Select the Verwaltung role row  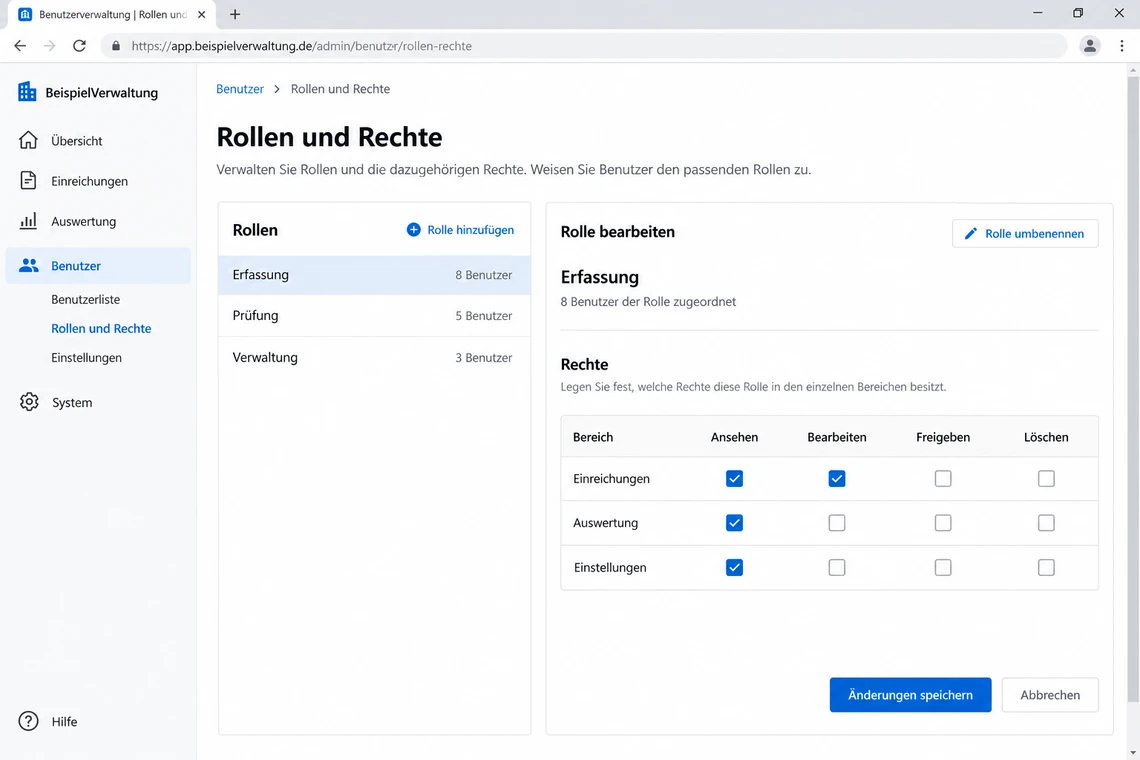pos(374,357)
